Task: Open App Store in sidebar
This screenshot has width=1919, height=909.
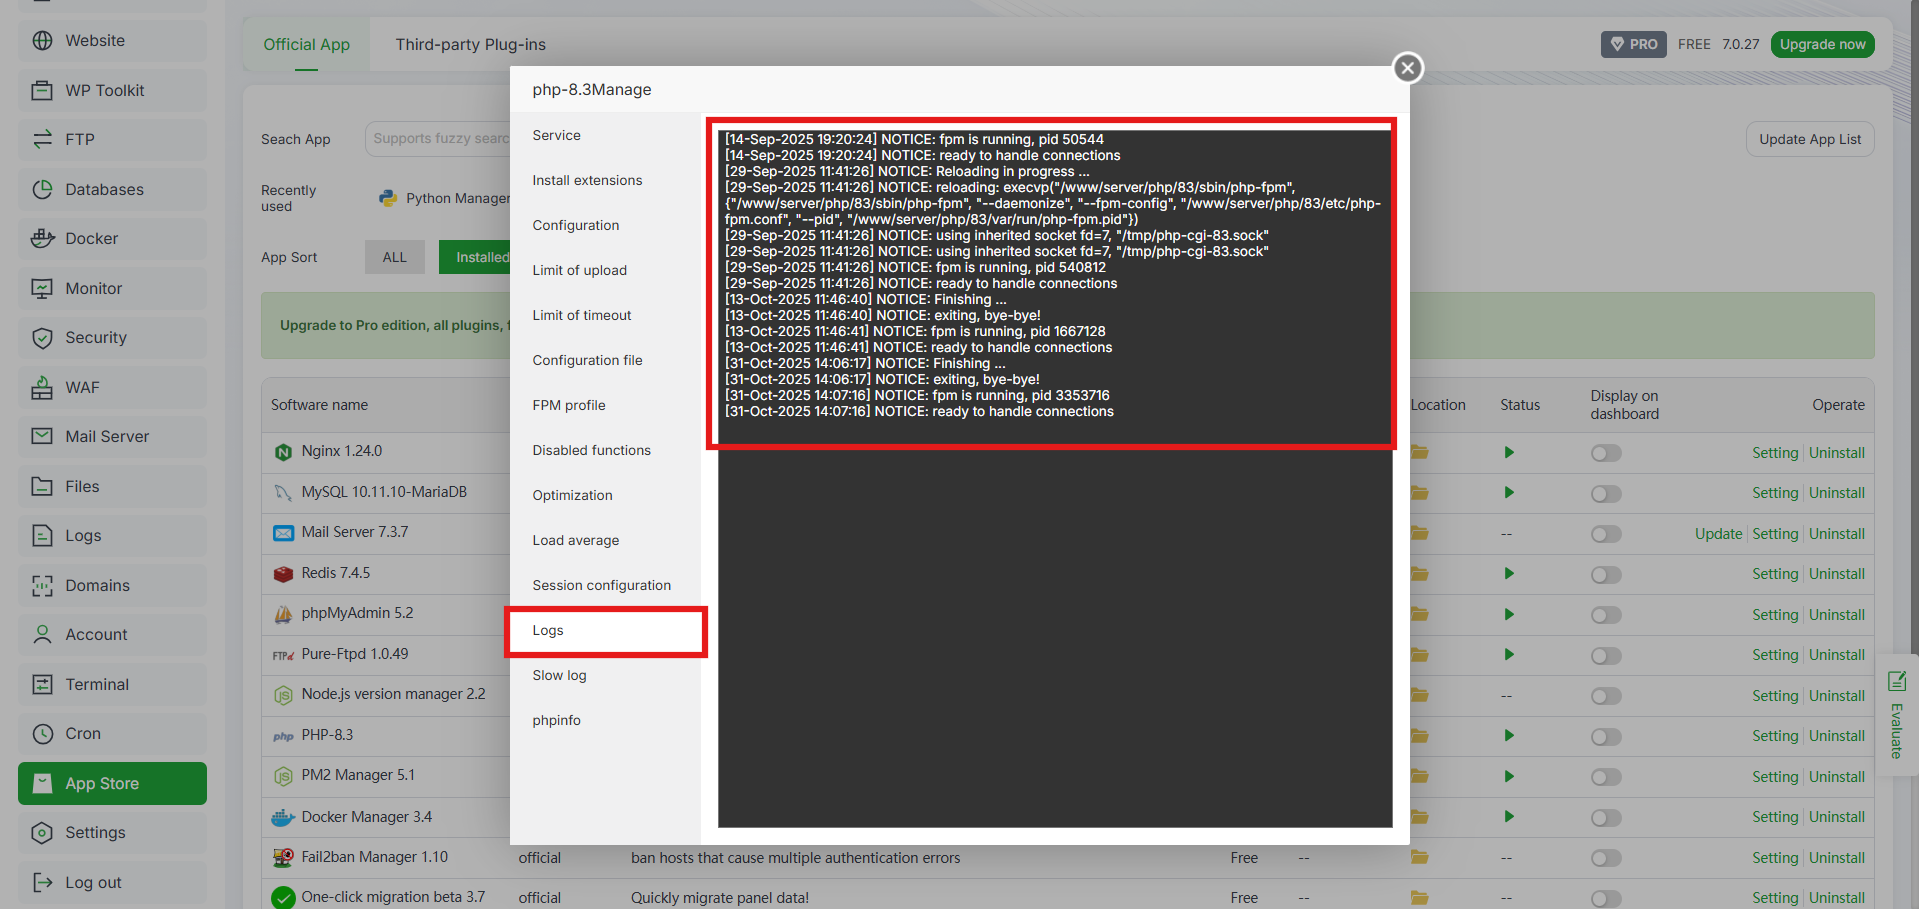Action: coord(112,783)
